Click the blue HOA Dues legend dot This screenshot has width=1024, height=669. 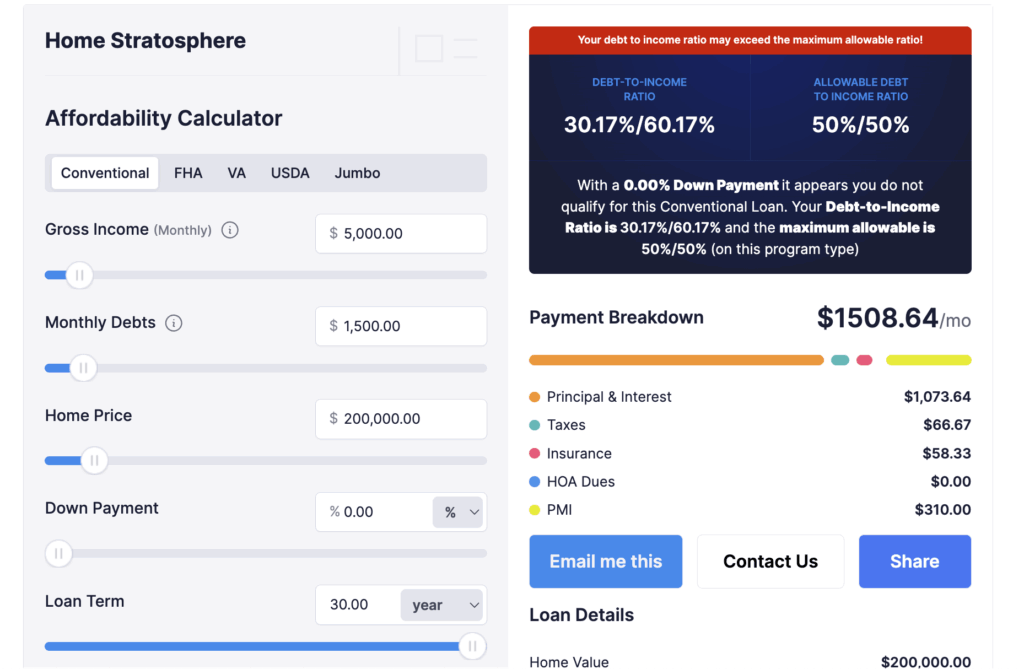[x=535, y=482]
